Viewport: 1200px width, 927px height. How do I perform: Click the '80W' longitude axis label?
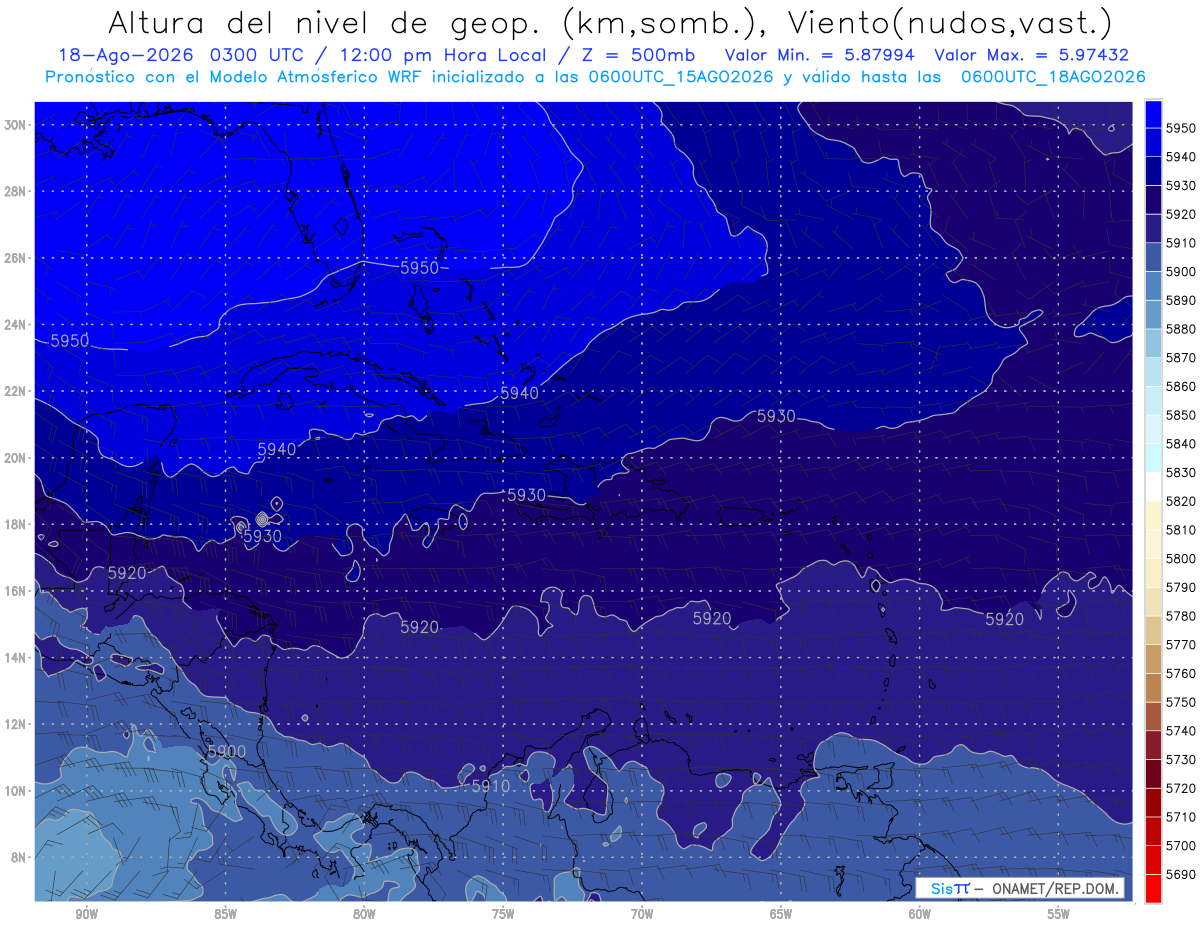(x=364, y=915)
